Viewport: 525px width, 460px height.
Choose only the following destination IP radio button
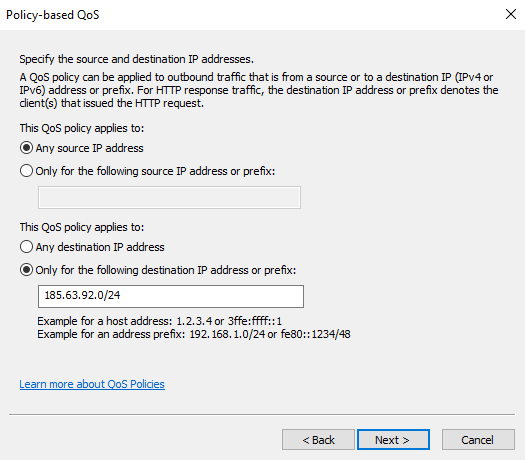[26, 270]
